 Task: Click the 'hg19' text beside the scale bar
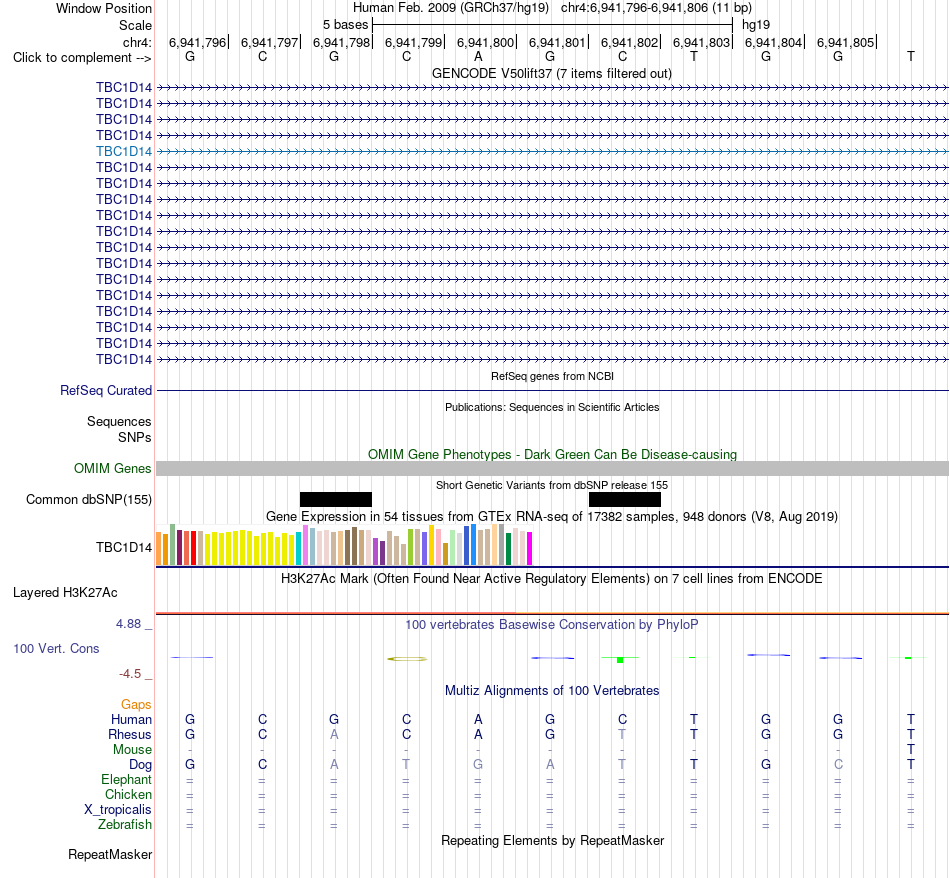(756, 25)
